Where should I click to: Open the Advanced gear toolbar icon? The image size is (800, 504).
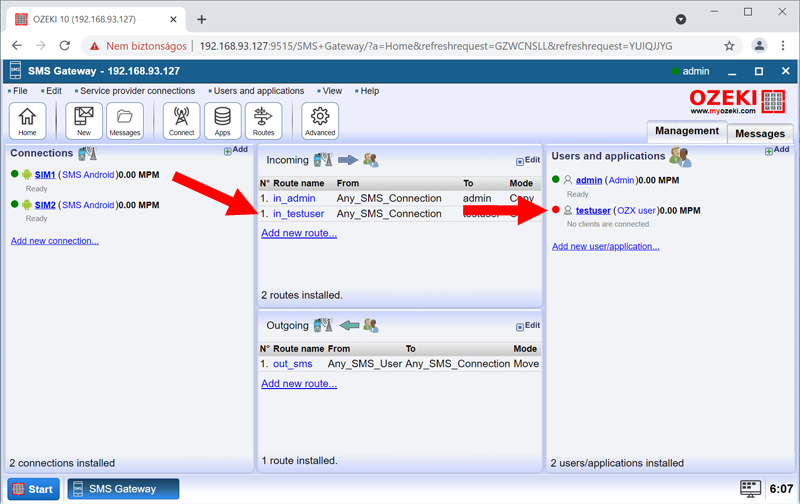pyautogui.click(x=320, y=121)
